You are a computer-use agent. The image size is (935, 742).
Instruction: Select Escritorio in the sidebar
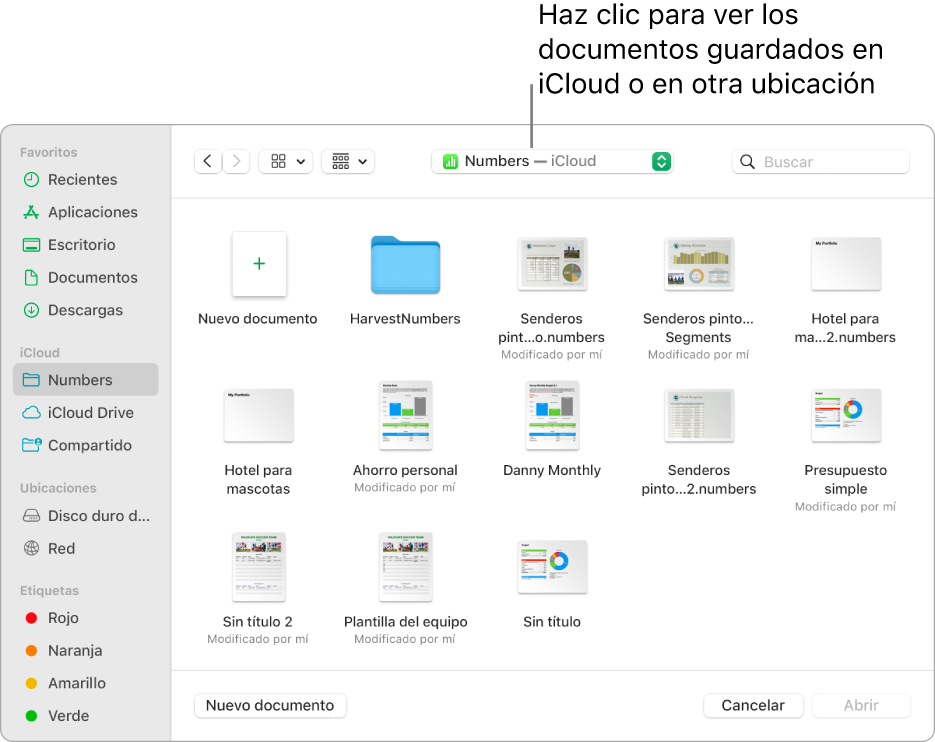[x=85, y=245]
